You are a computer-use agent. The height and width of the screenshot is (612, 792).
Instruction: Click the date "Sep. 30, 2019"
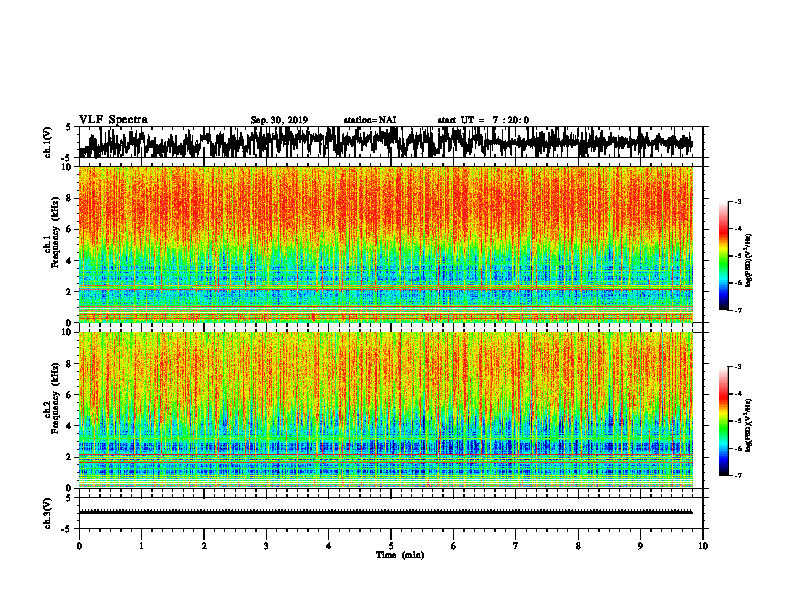pyautogui.click(x=279, y=120)
